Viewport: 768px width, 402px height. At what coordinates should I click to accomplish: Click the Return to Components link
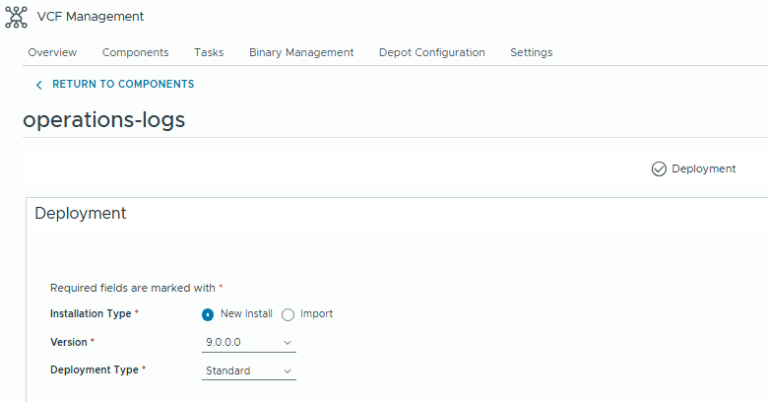point(123,84)
